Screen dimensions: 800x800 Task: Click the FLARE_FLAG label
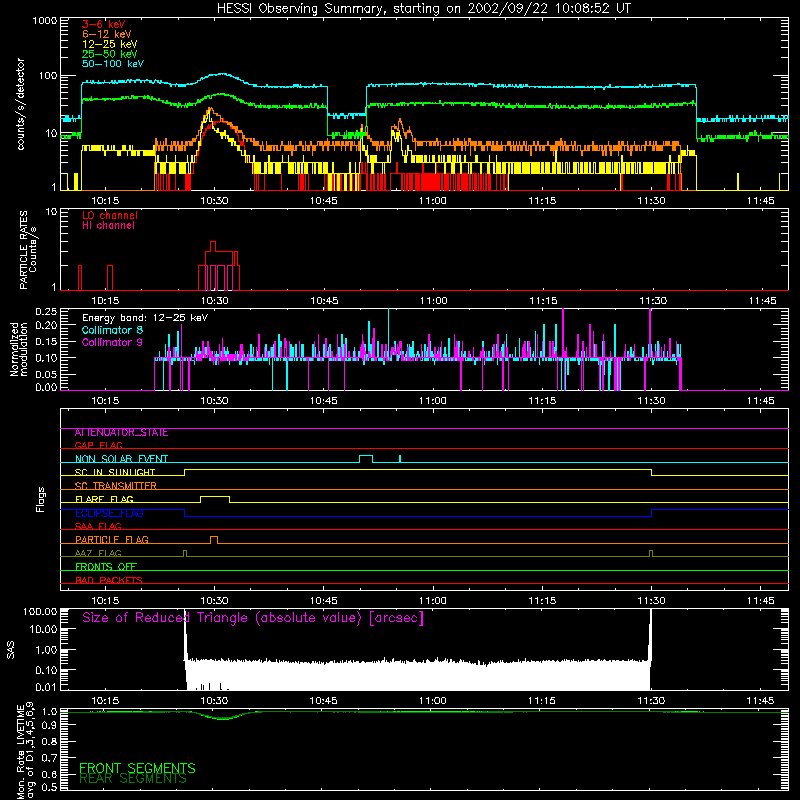[x=104, y=499]
